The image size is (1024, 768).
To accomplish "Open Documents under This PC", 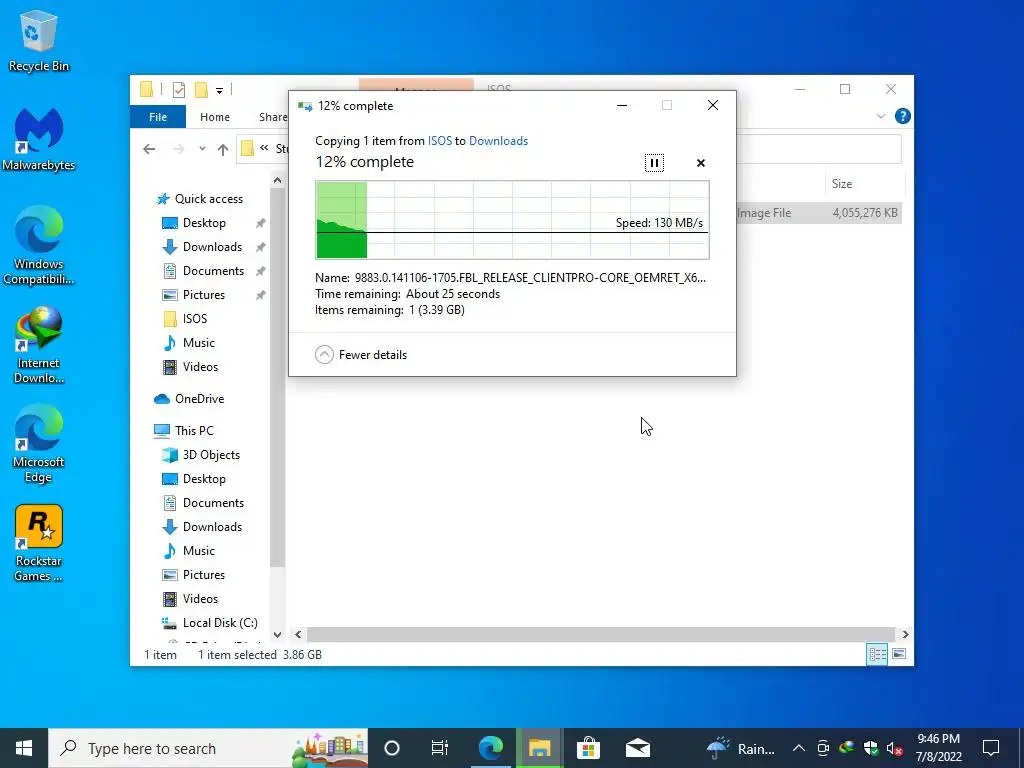I will [203, 503].
